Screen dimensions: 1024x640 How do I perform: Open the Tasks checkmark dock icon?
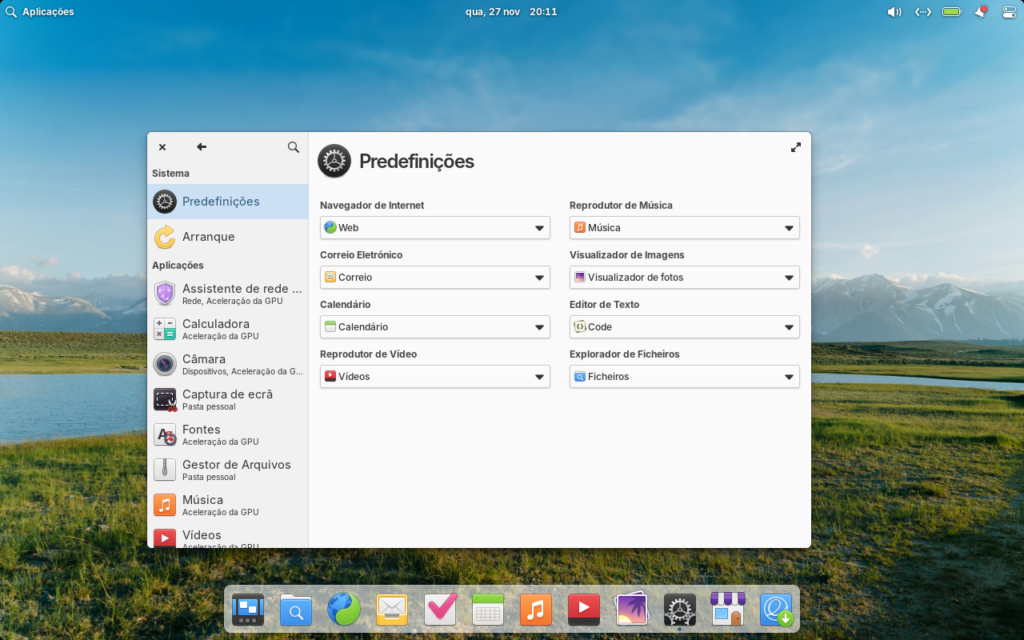click(x=440, y=609)
